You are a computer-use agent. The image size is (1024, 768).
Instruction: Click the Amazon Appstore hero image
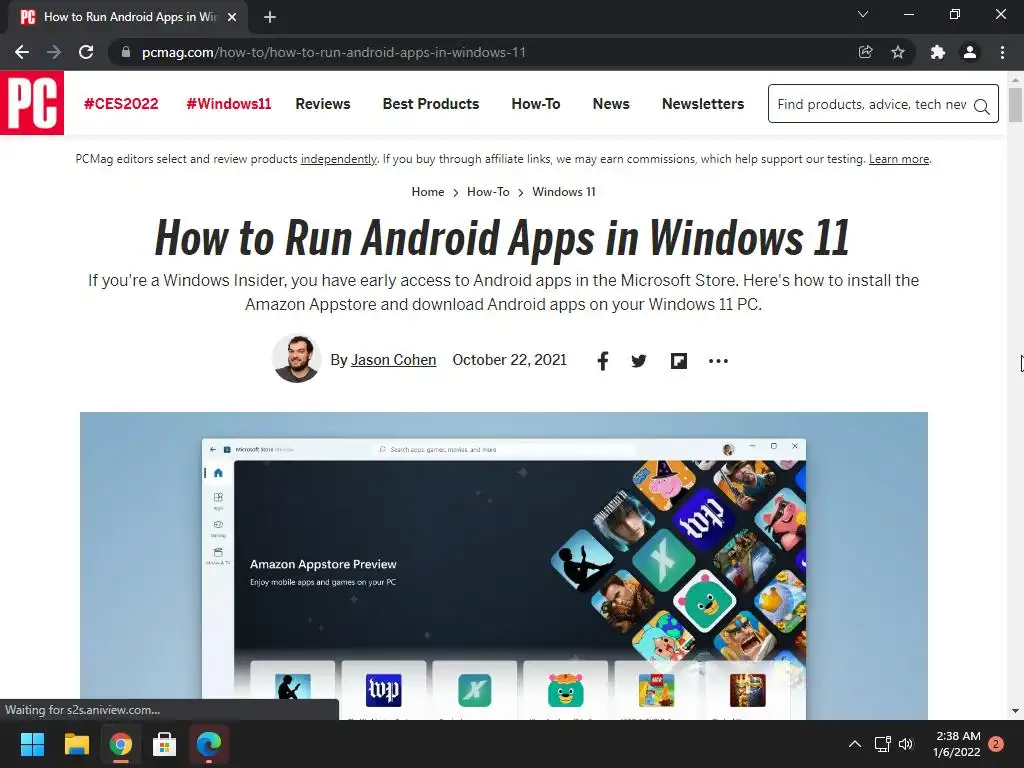pyautogui.click(x=504, y=566)
